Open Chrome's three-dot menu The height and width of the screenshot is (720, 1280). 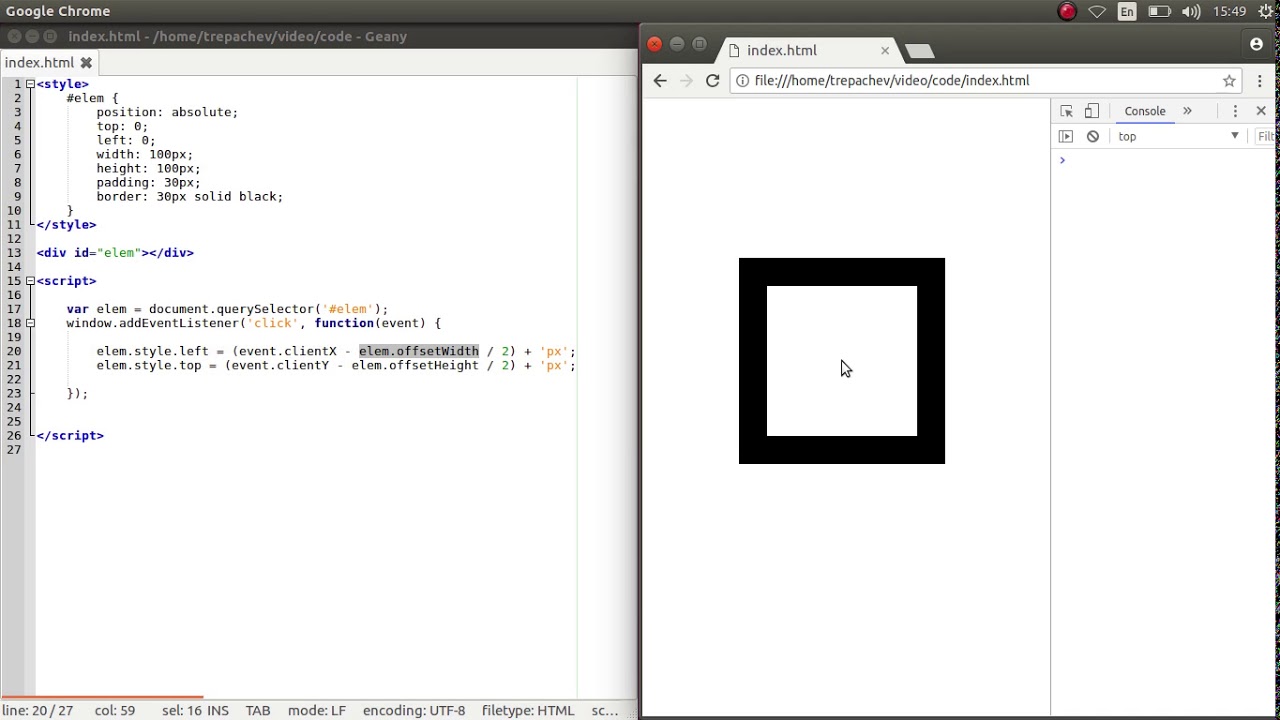[1259, 81]
